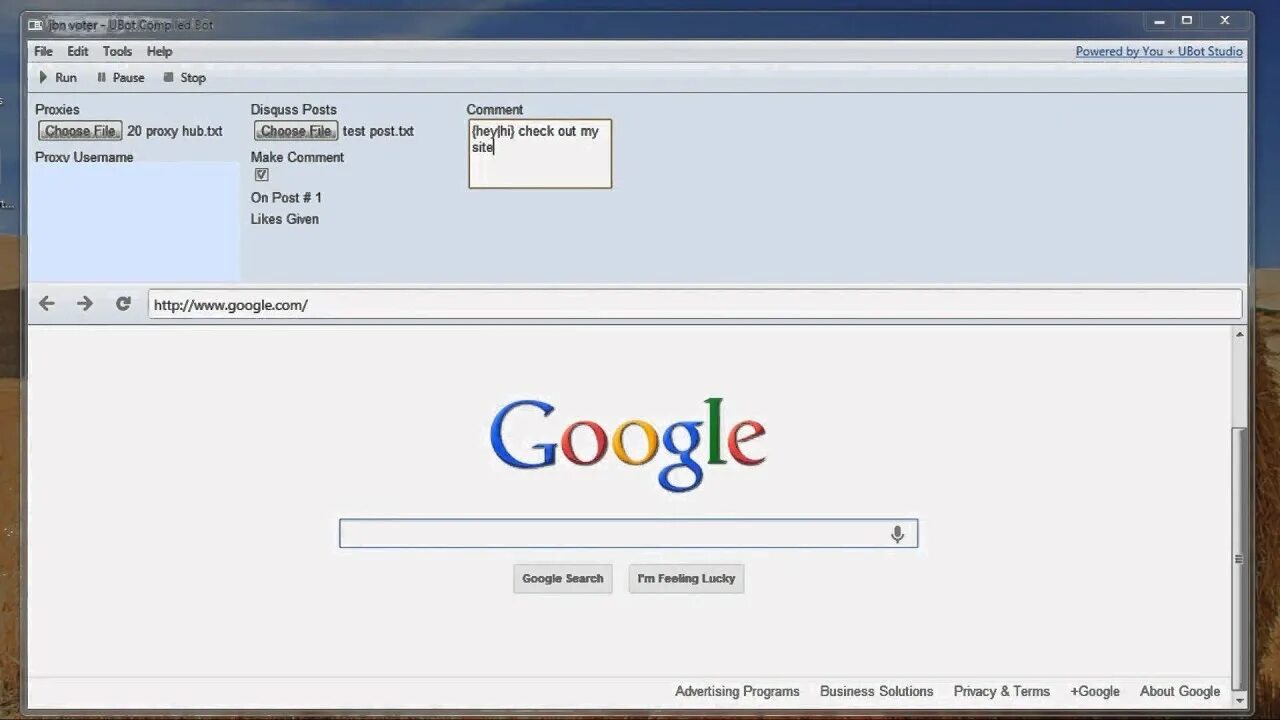
Task: Select the '20 proxy hub.txt' filename text
Action: coord(175,131)
